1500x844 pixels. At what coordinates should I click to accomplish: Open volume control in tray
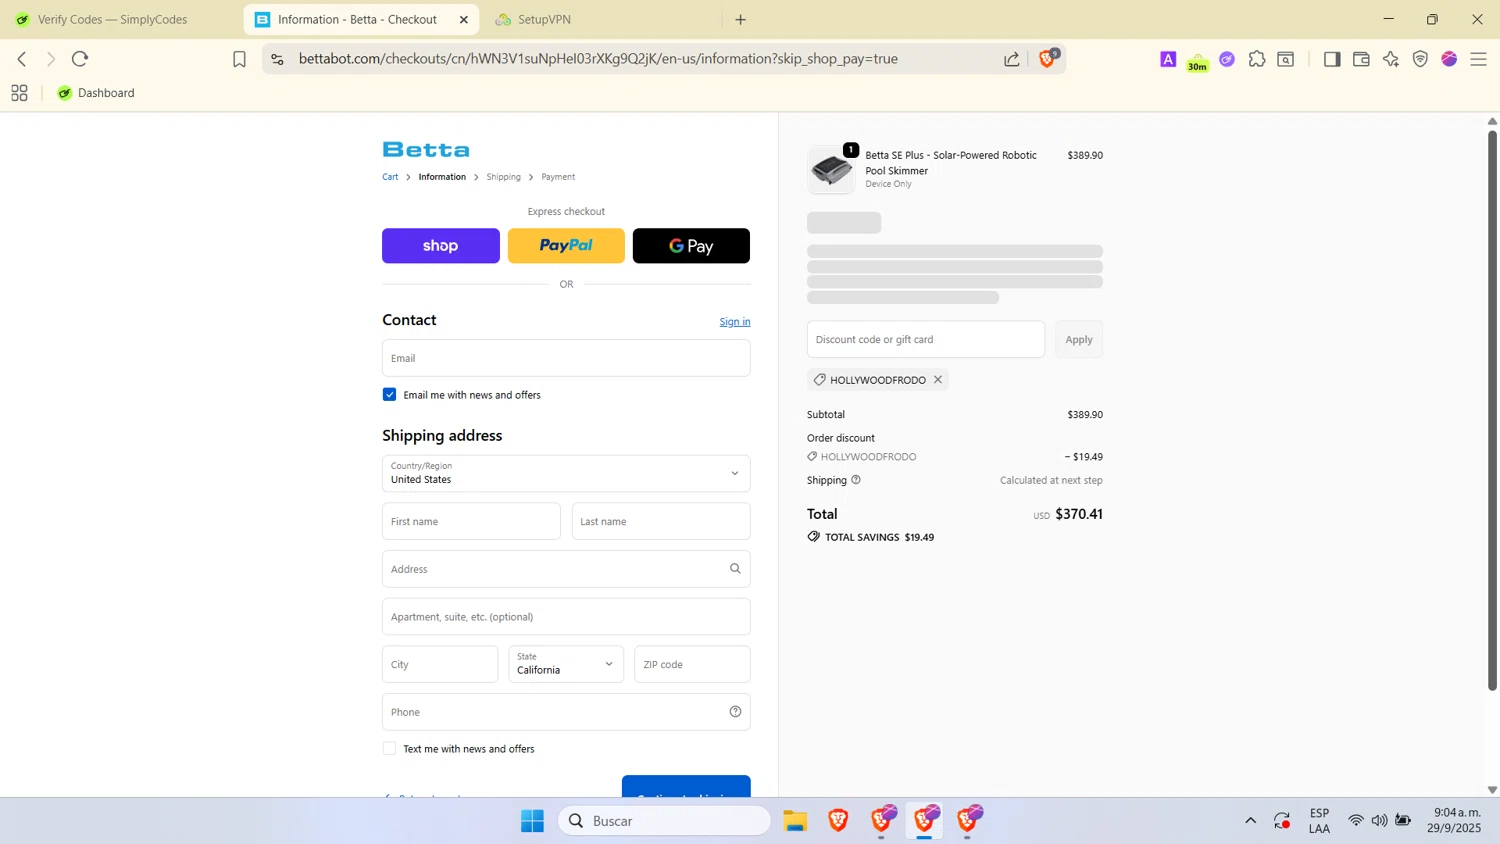[1380, 821]
